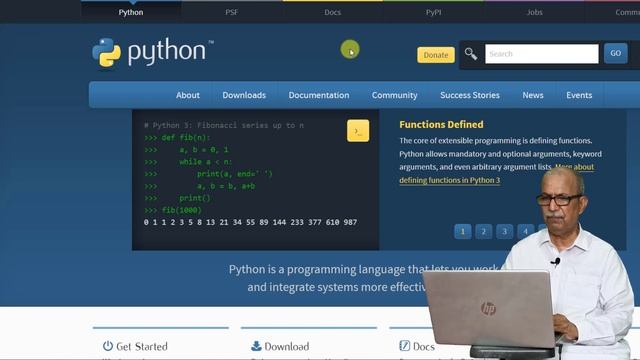
Task: Open the News menu
Action: tap(533, 95)
